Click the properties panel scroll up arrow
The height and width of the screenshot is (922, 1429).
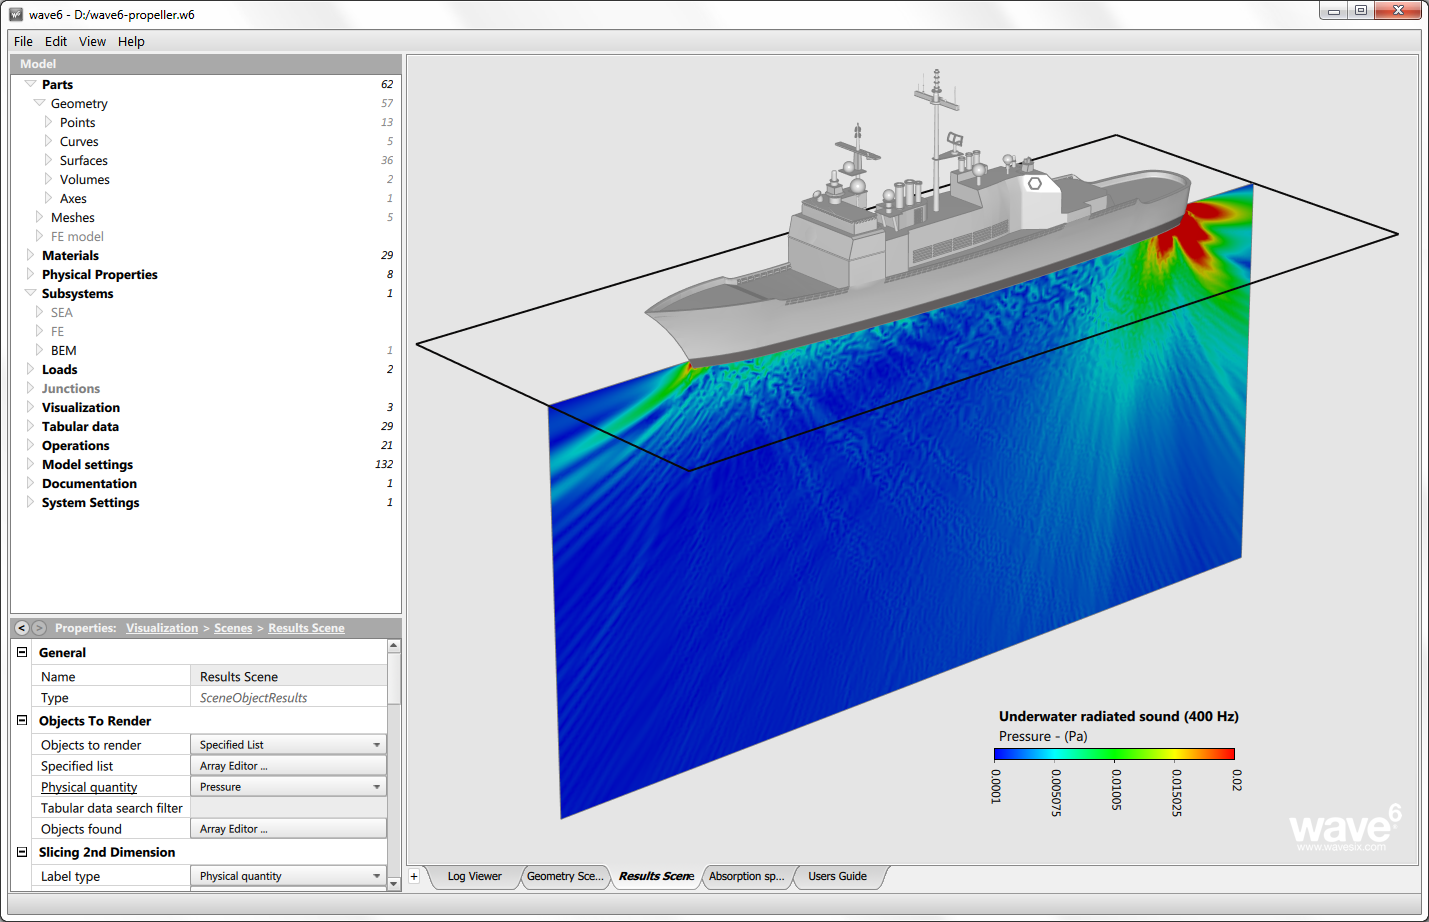tap(394, 645)
